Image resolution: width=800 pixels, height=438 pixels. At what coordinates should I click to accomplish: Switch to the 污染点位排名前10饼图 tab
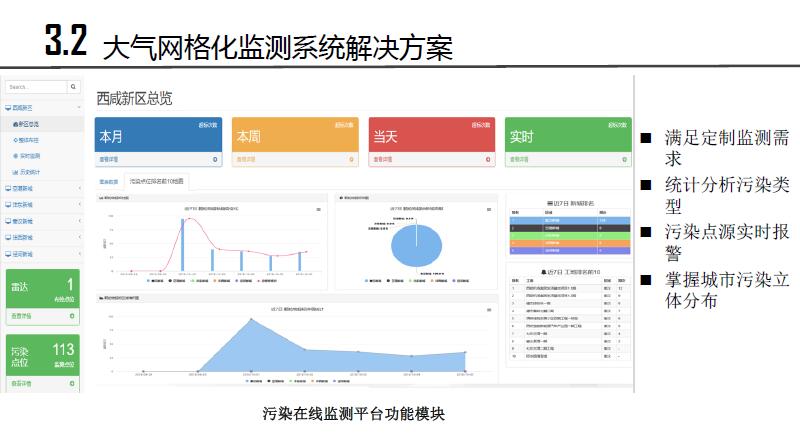[158, 183]
